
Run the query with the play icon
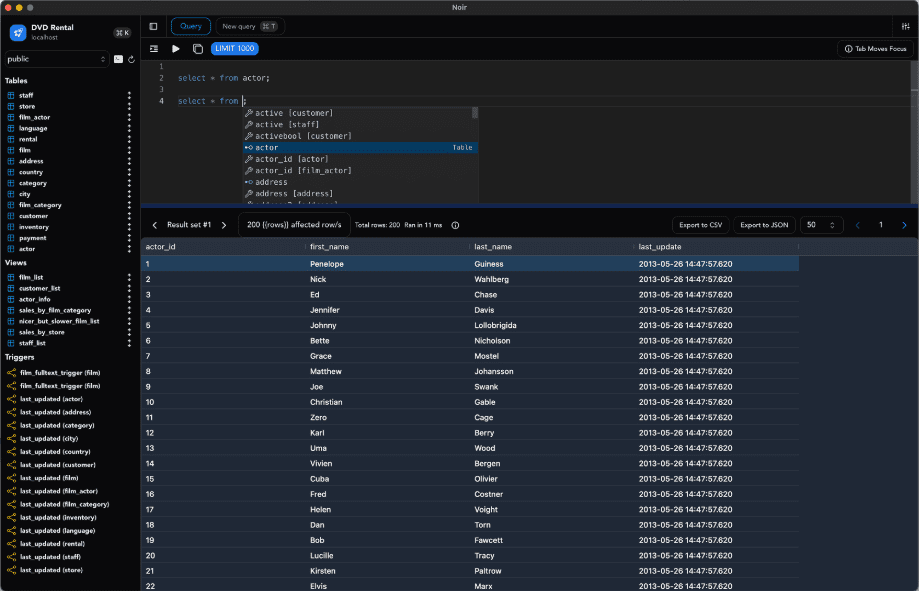(176, 48)
